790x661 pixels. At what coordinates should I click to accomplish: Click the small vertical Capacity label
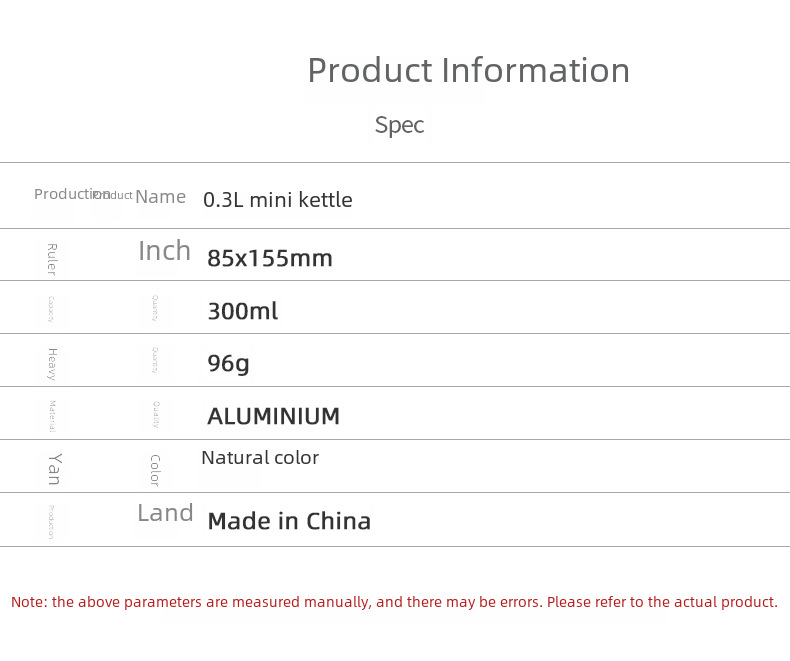(x=52, y=309)
